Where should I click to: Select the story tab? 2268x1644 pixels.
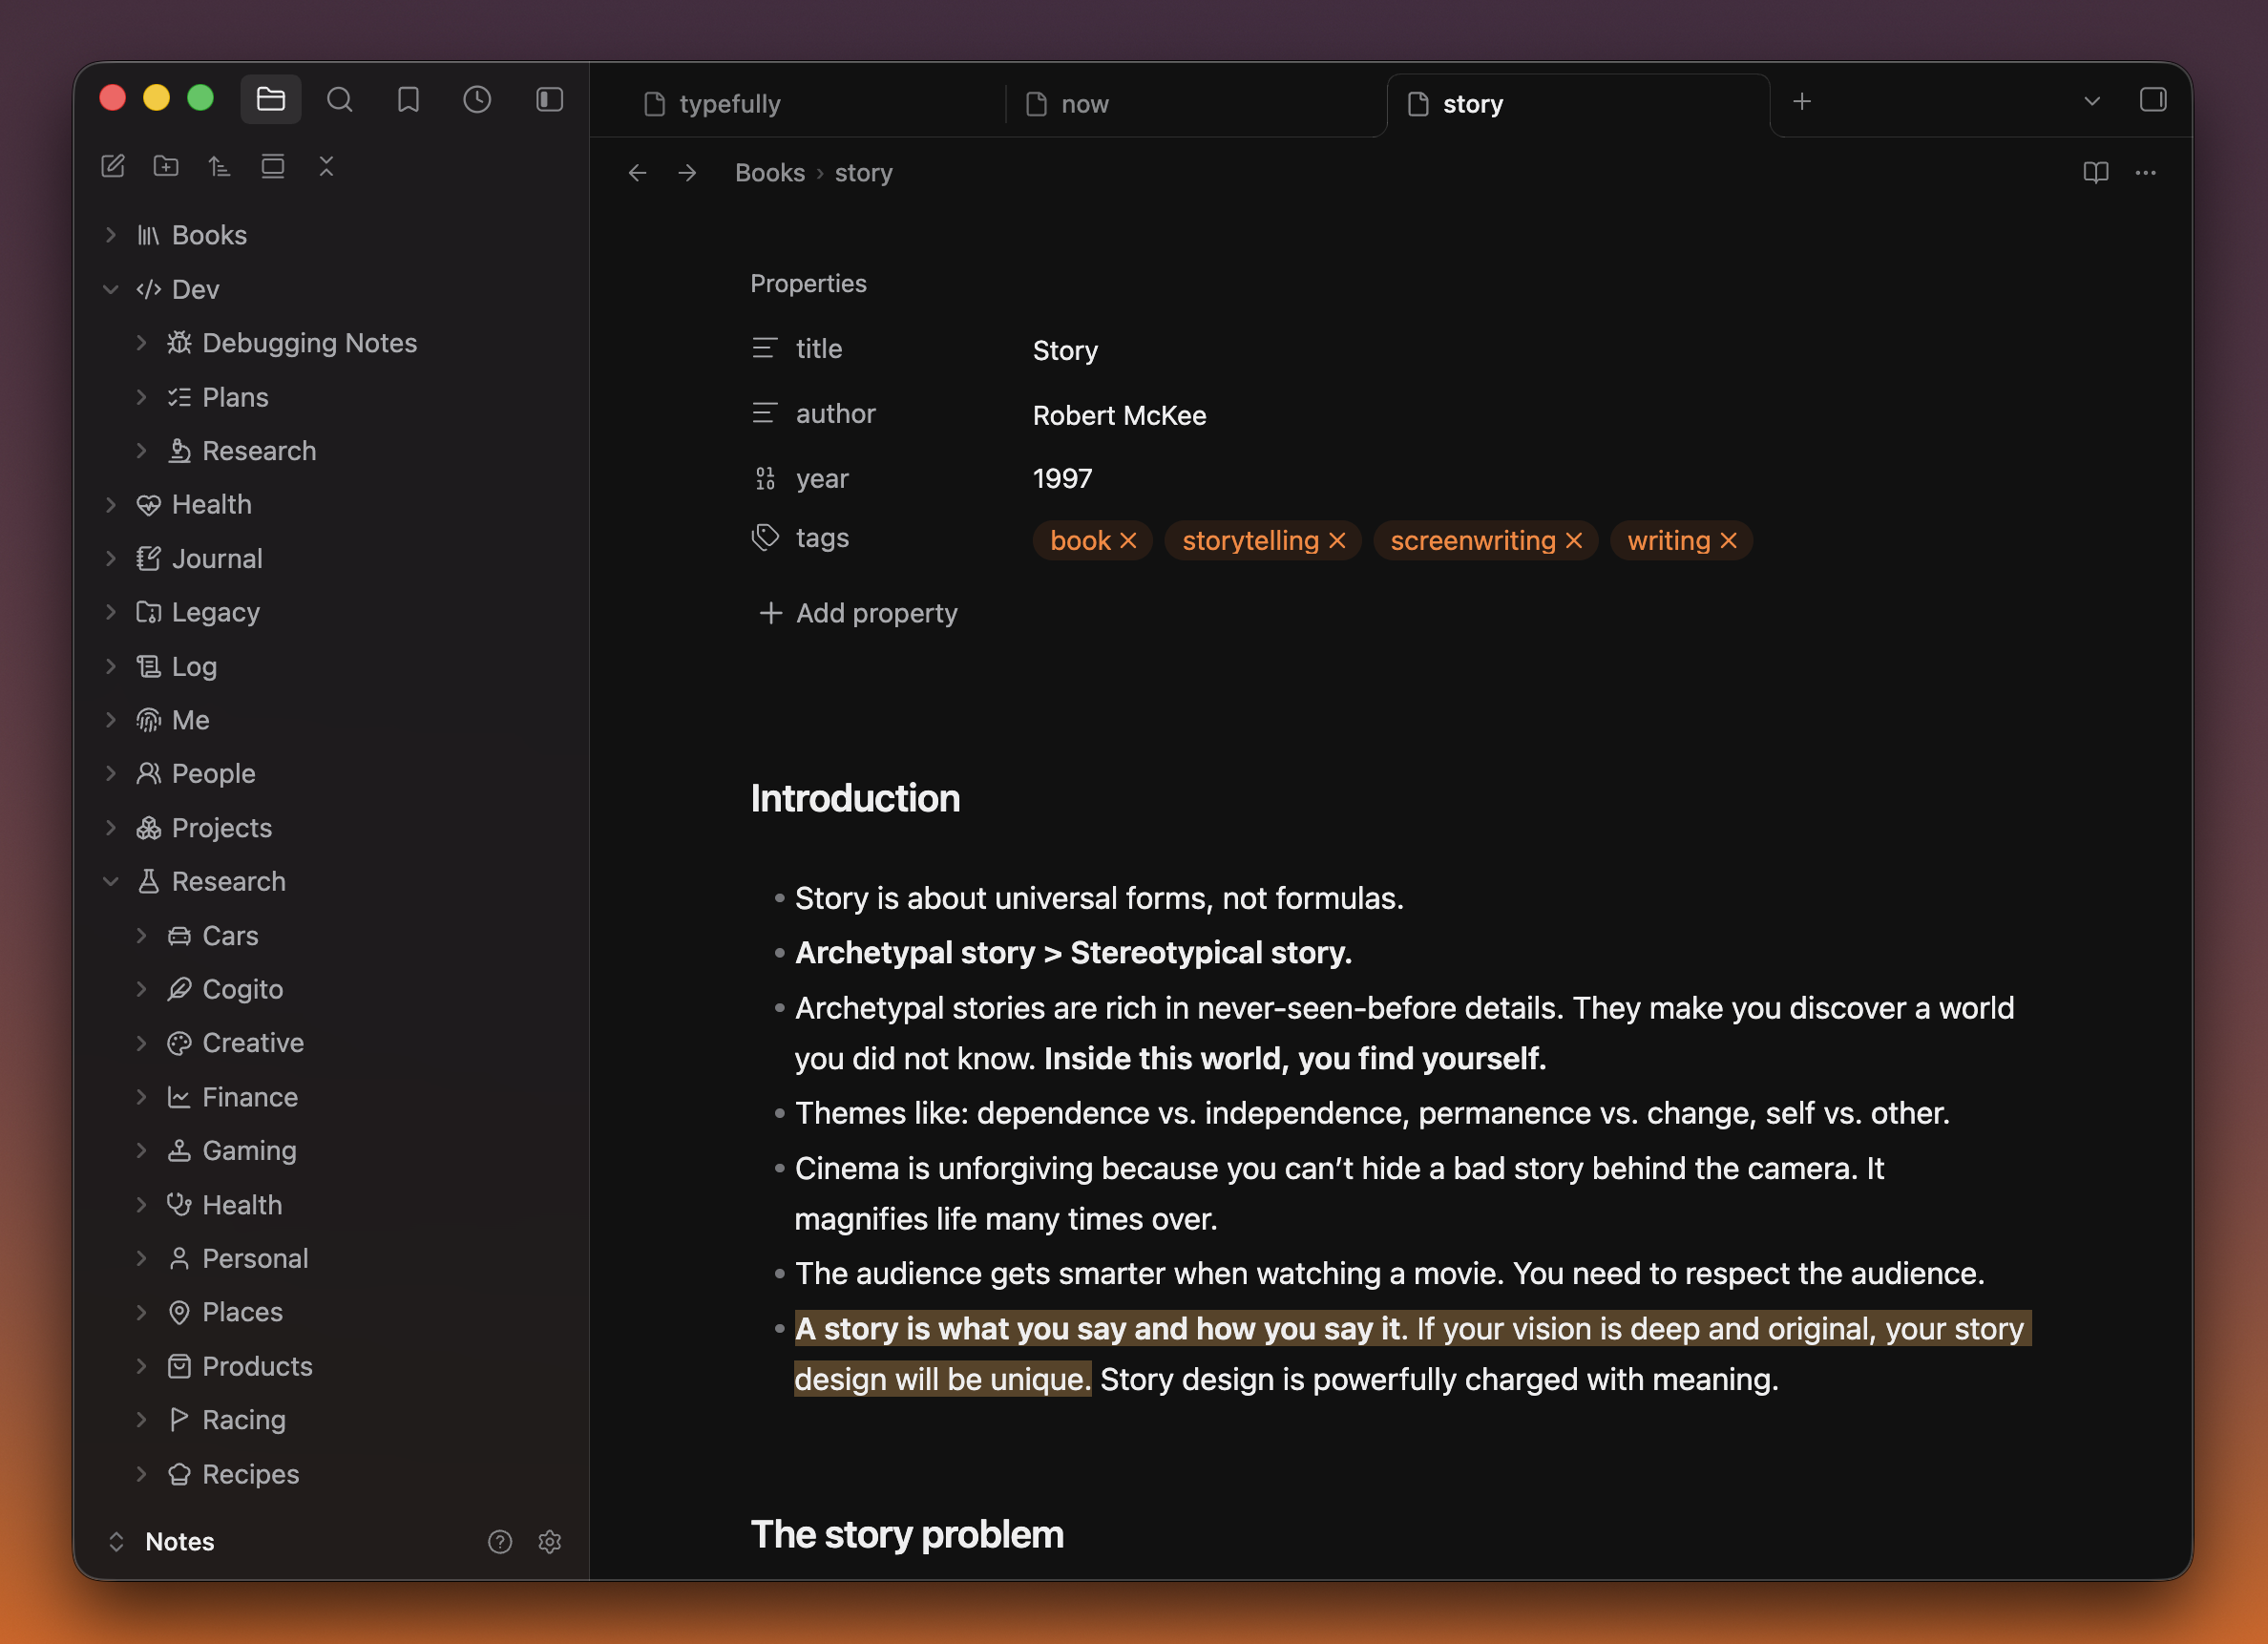click(1578, 104)
